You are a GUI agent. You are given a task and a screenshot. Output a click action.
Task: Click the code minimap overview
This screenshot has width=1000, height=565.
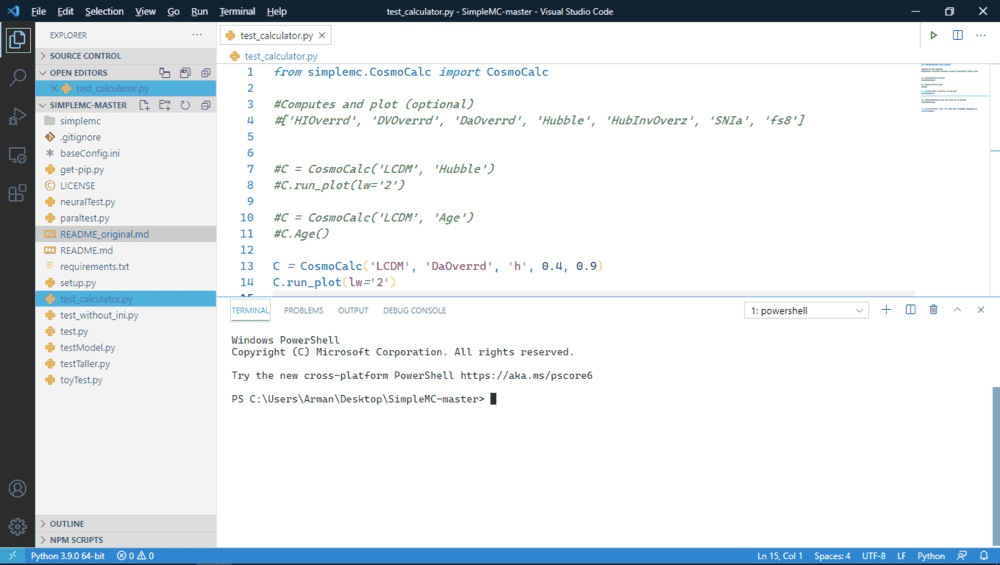coord(954,87)
